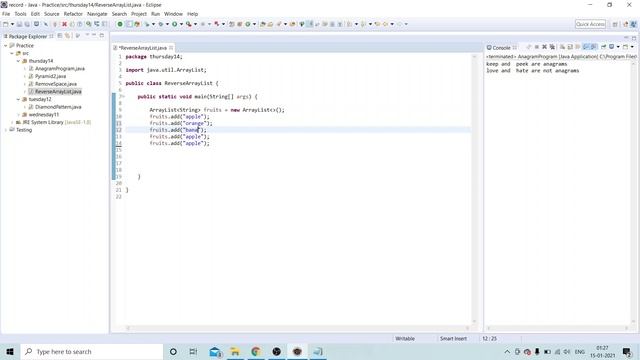Open the Debug button dropdown arrow
The width and height of the screenshot is (640, 360).
pos(167,24)
